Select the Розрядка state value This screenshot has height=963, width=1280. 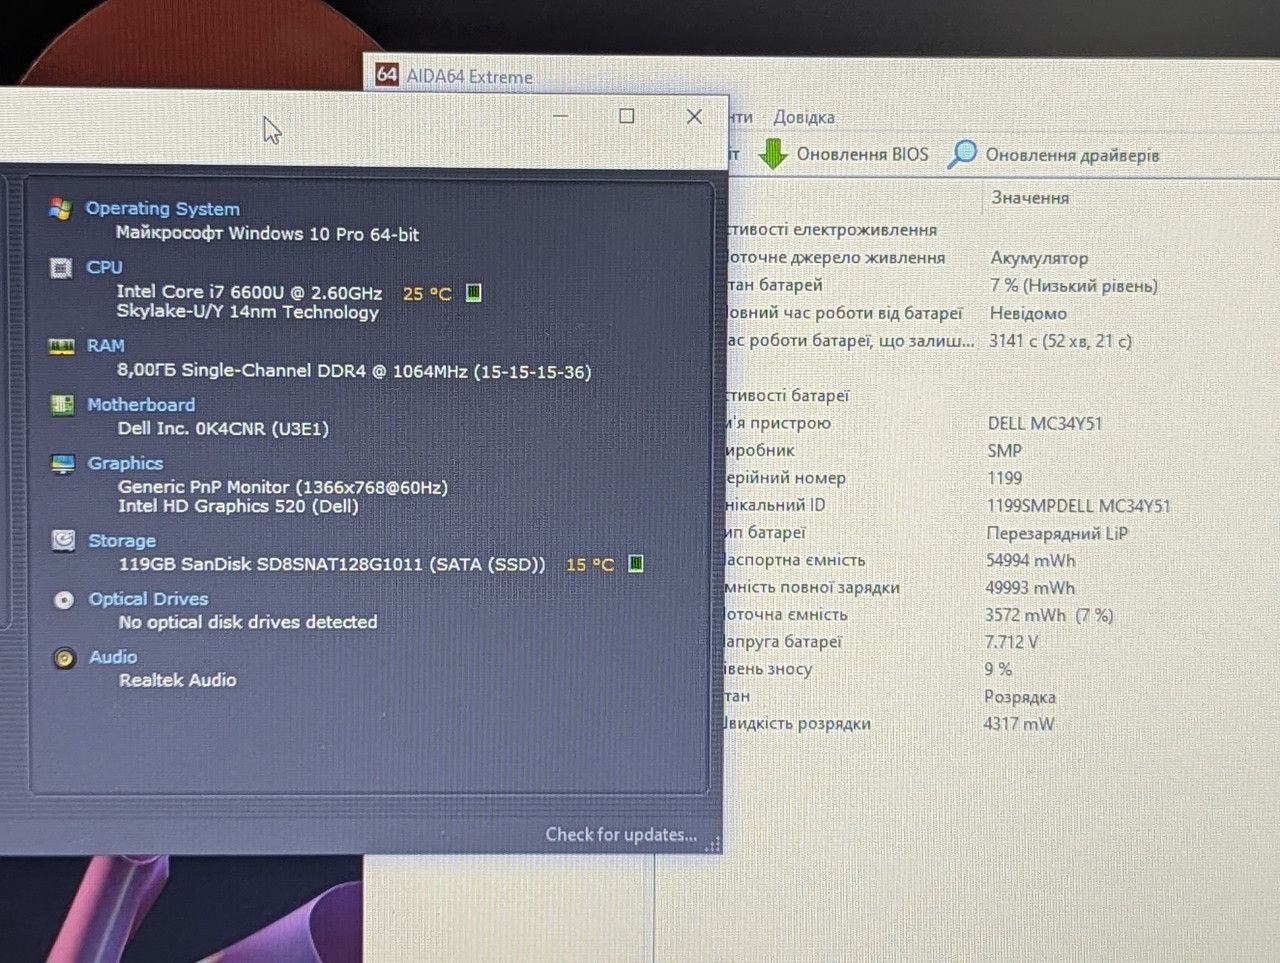point(1020,697)
